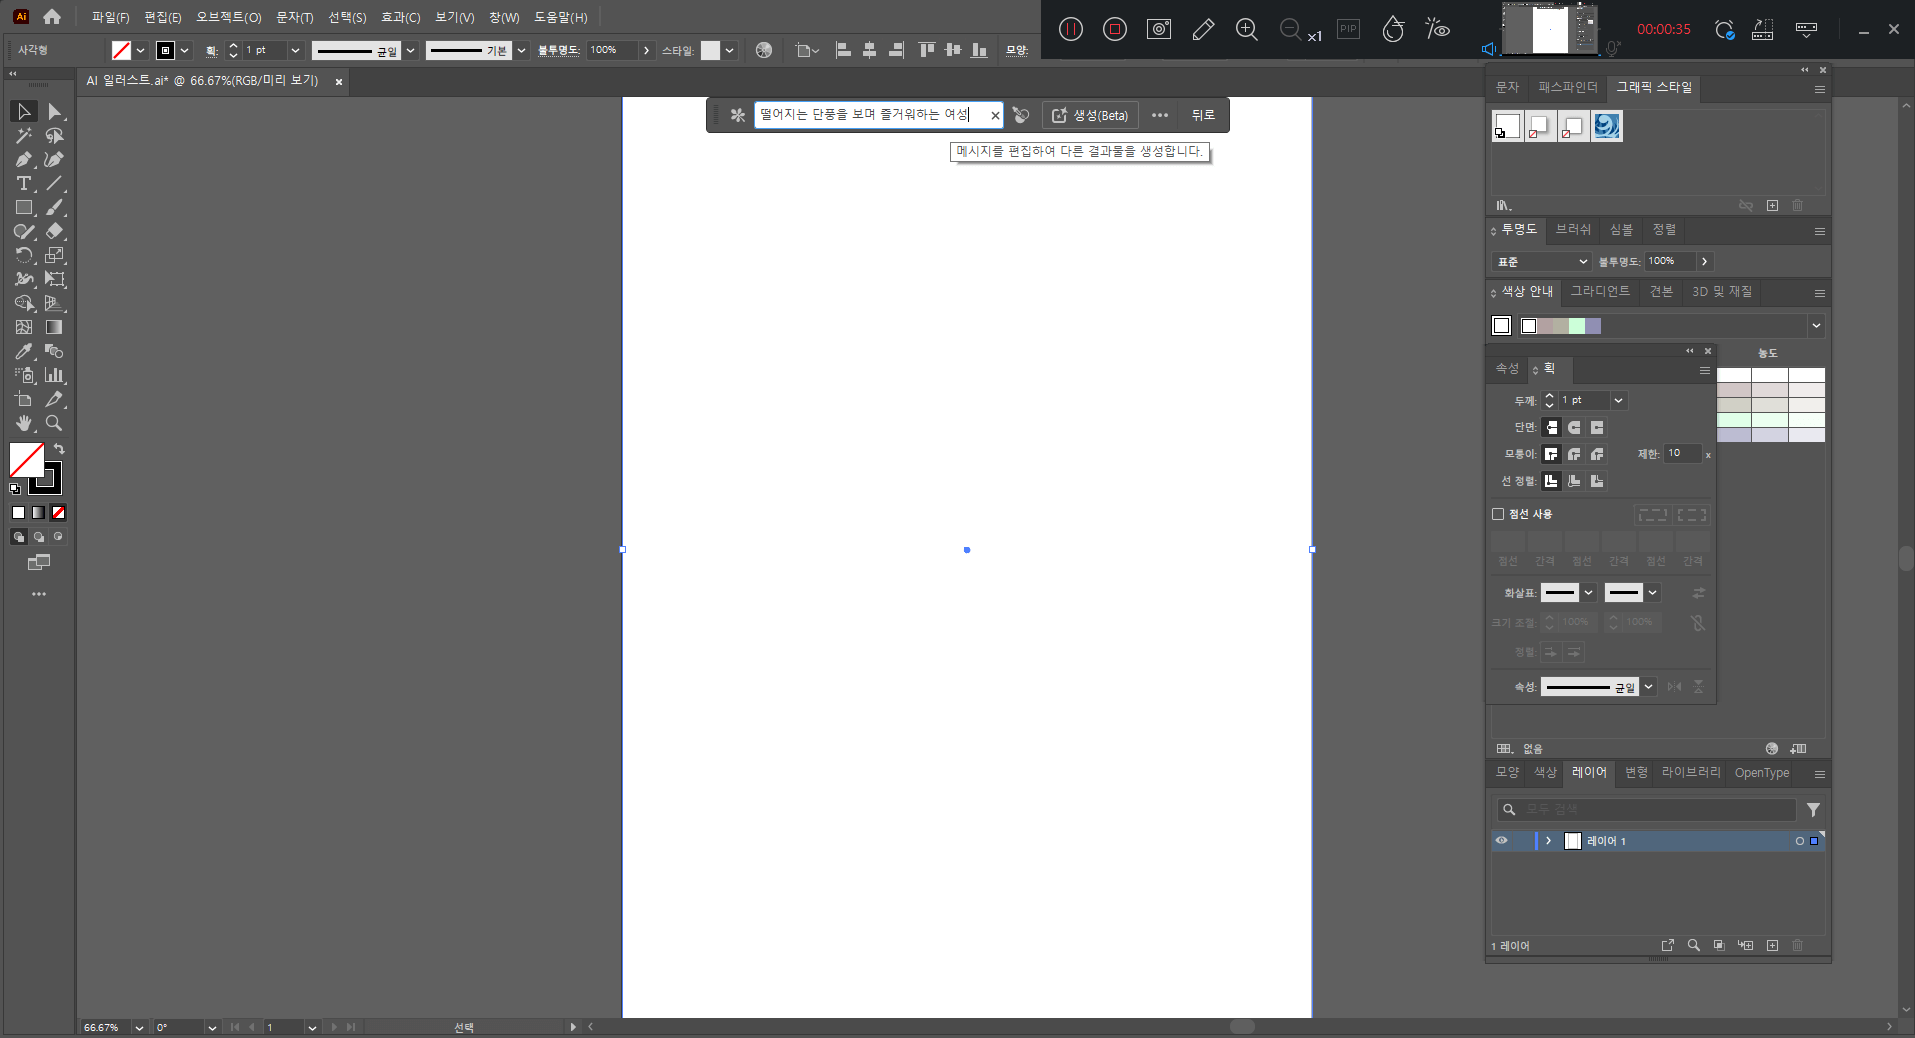Switch to the 패스파인더 tab

(x=1567, y=88)
